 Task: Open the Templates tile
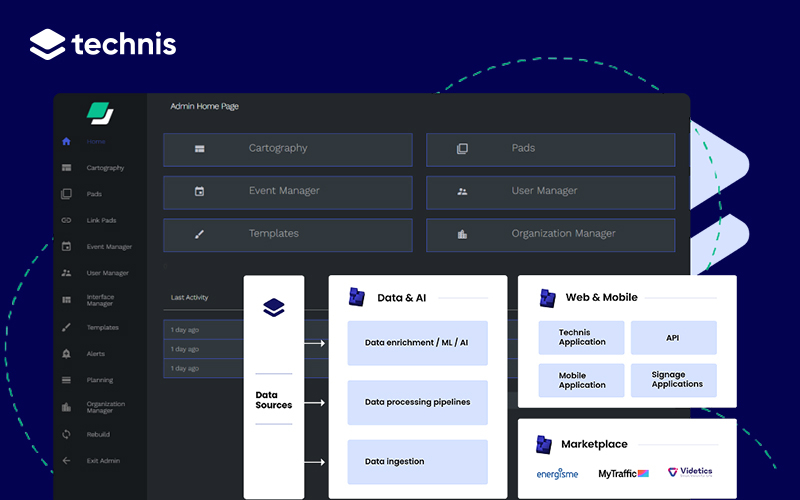288,235
